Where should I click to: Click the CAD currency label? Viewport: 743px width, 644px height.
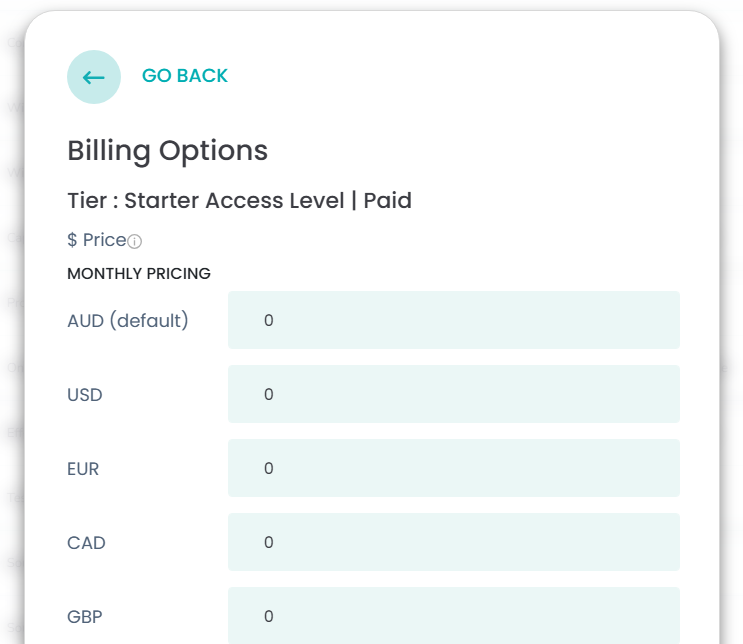coord(86,543)
